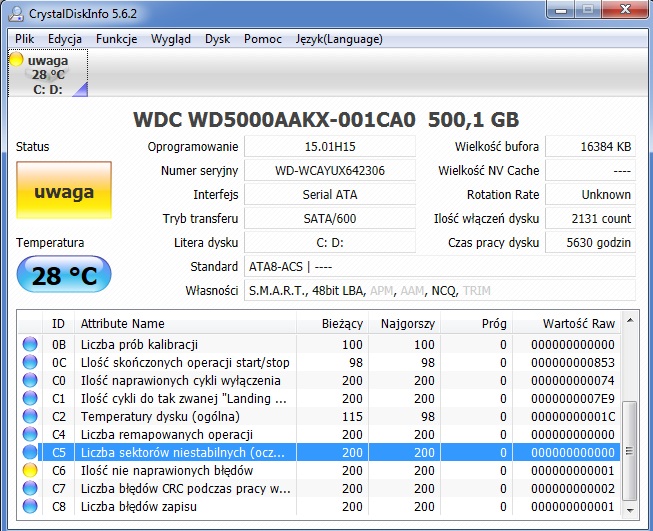Click status icon of selected C5 row
The image size is (653, 531).
click(x=30, y=452)
